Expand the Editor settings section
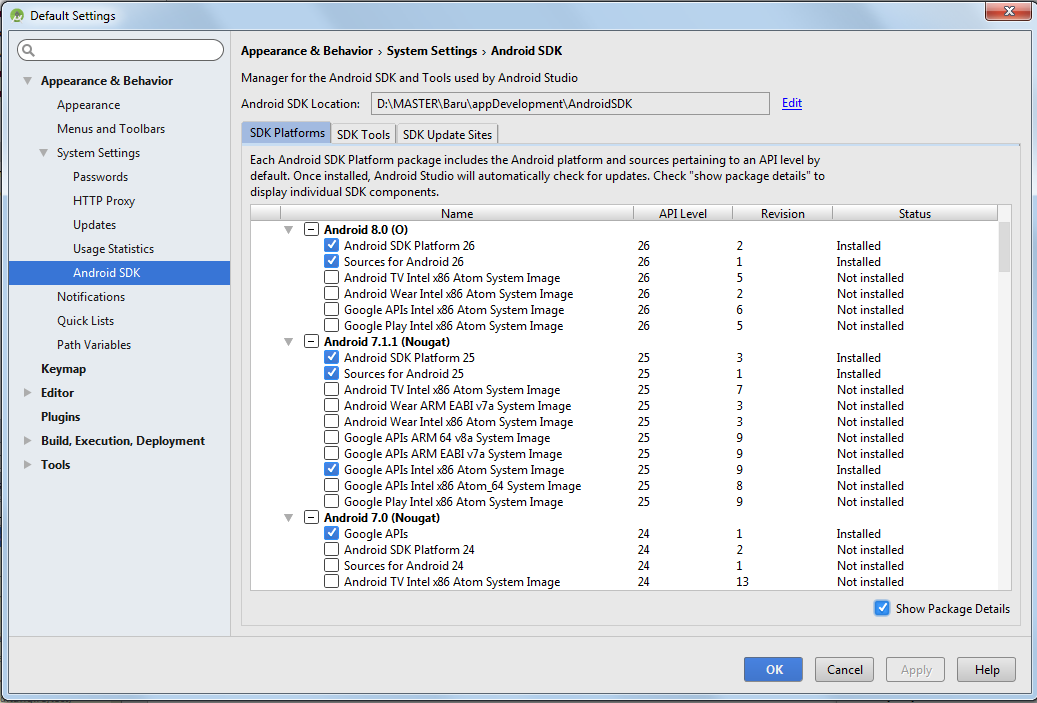Screen dimensions: 1037x703 coord(28,393)
